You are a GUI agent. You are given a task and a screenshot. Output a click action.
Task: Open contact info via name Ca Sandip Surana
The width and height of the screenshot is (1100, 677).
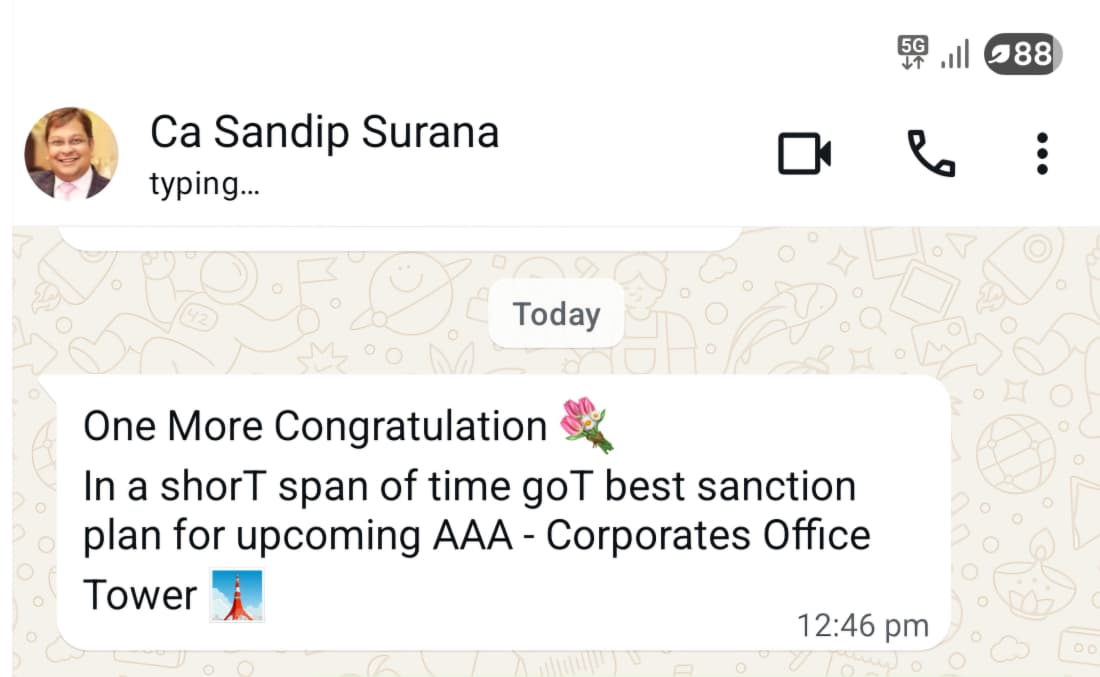pyautogui.click(x=323, y=132)
